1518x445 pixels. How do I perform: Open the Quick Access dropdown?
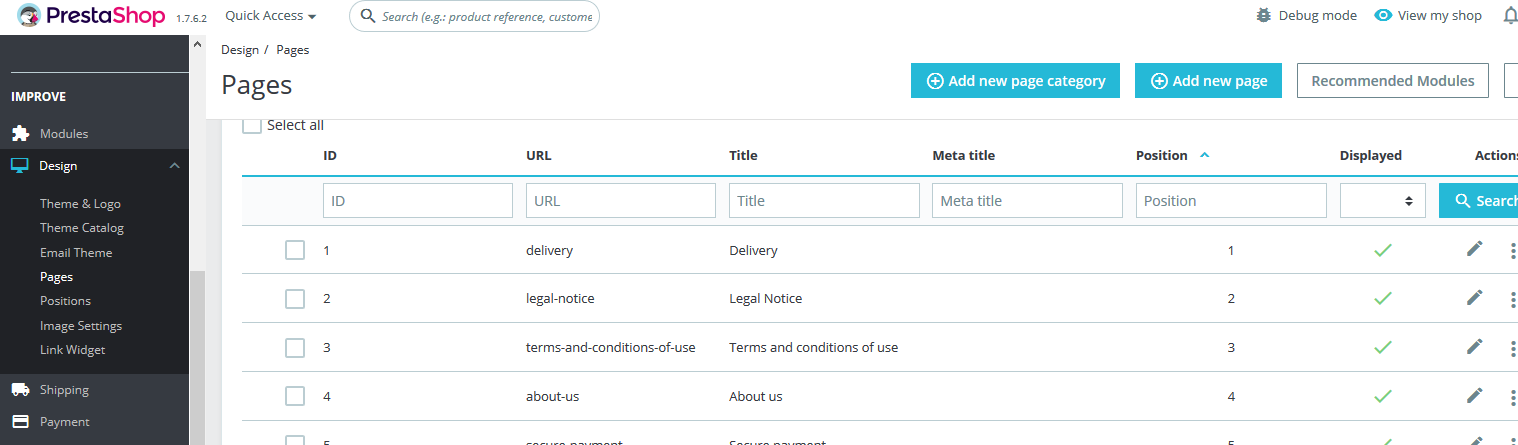(270, 16)
